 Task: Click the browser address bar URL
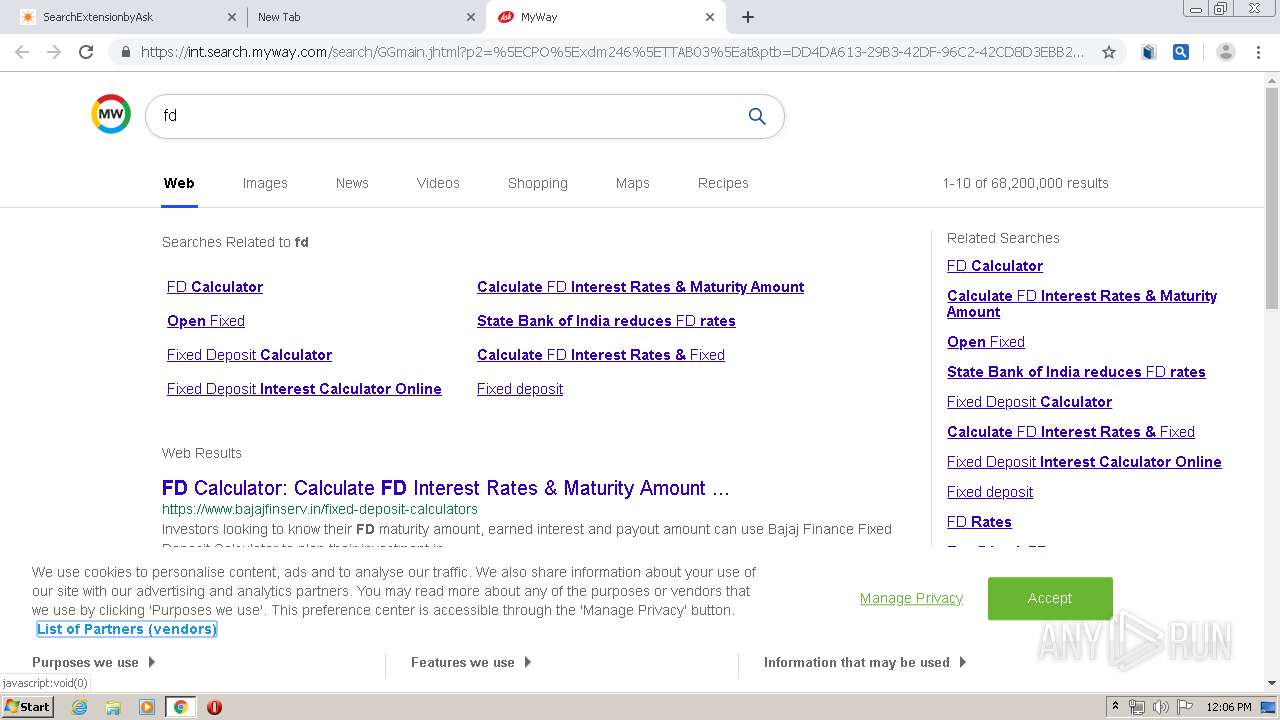pyautogui.click(x=612, y=52)
